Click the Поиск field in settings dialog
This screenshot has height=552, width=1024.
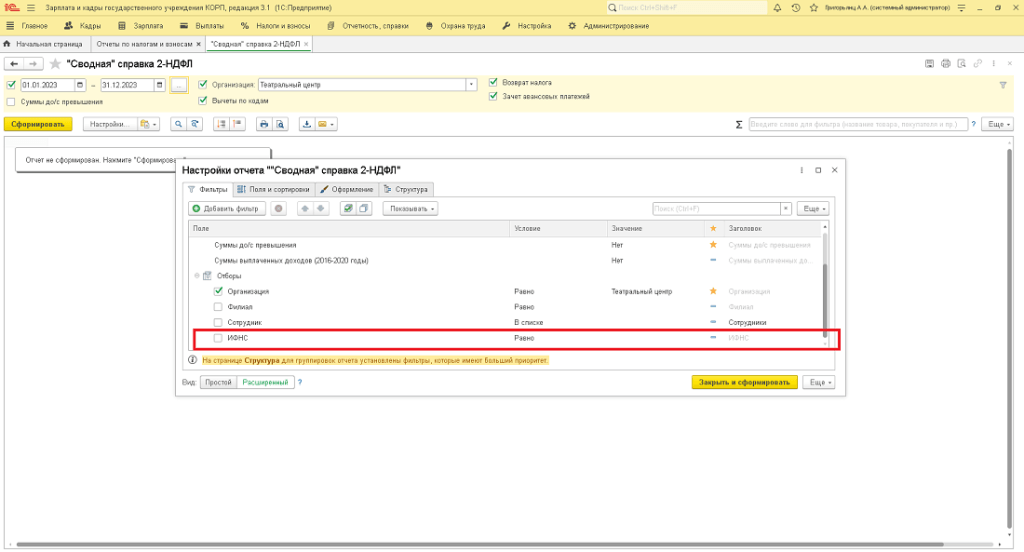click(715, 209)
